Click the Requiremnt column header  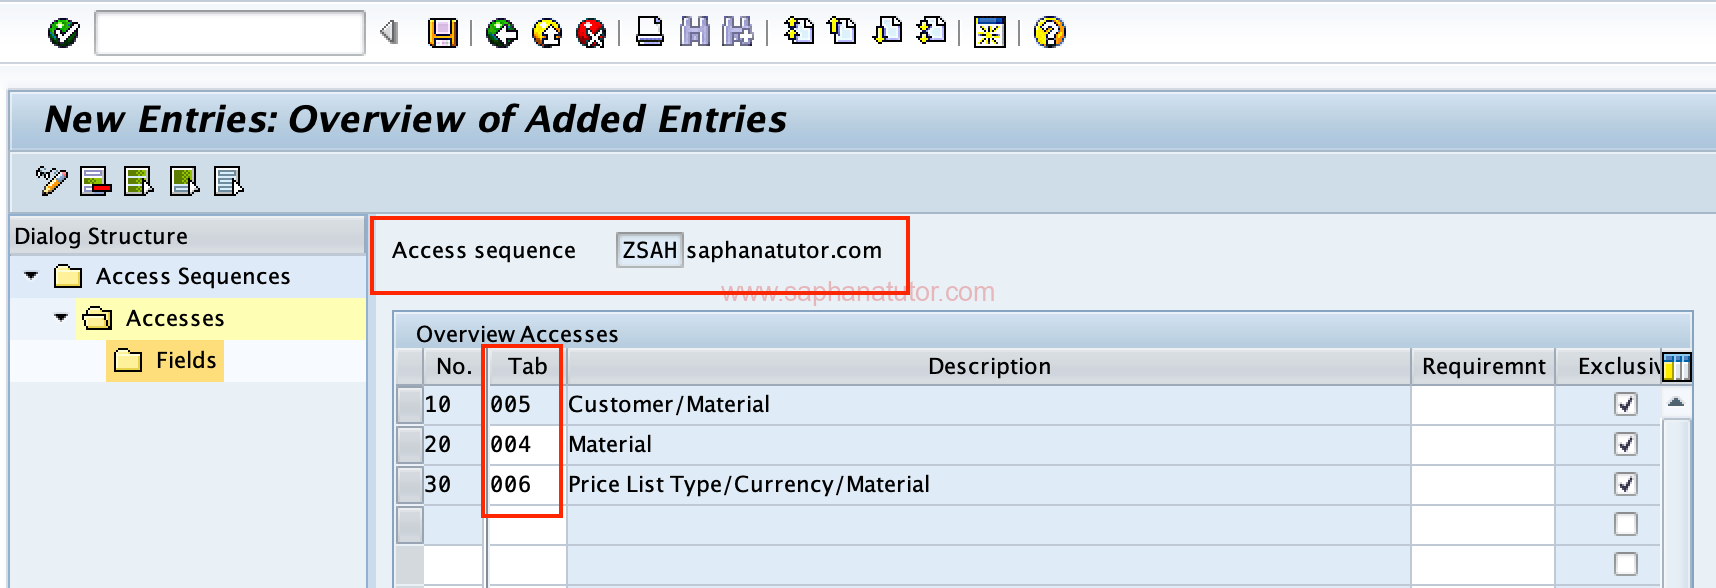(x=1483, y=367)
